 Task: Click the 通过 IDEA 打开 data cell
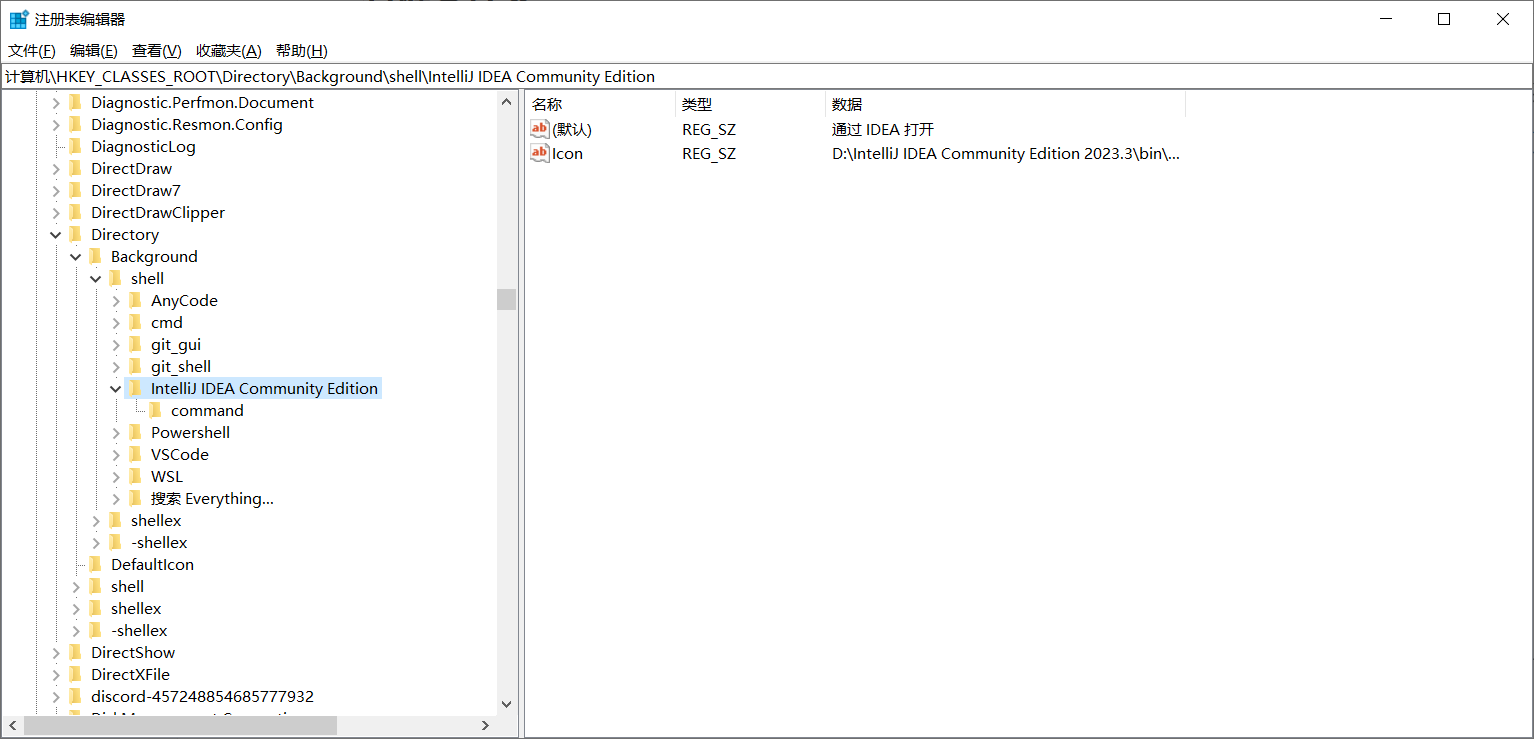point(883,130)
